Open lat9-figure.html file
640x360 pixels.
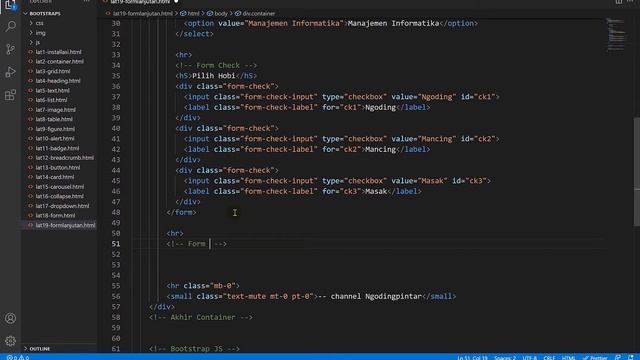(55, 129)
